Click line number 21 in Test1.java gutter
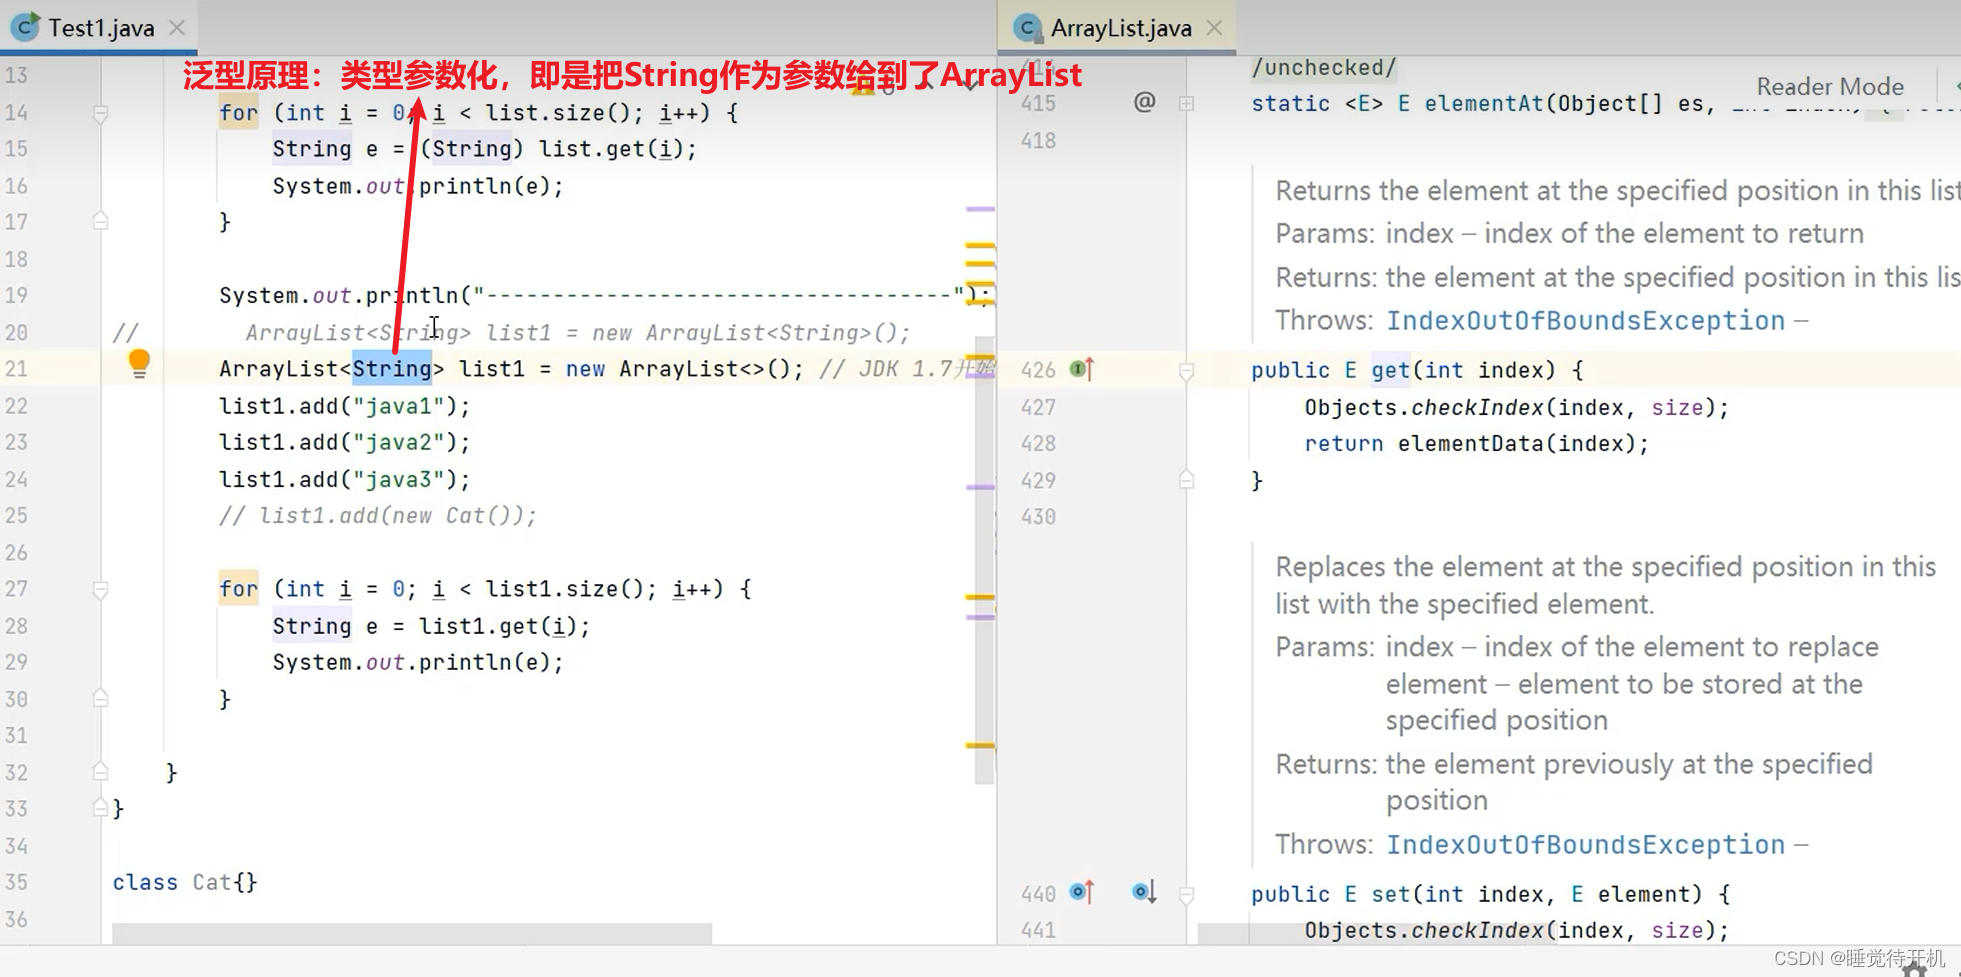This screenshot has height=977, width=1961. (16, 369)
